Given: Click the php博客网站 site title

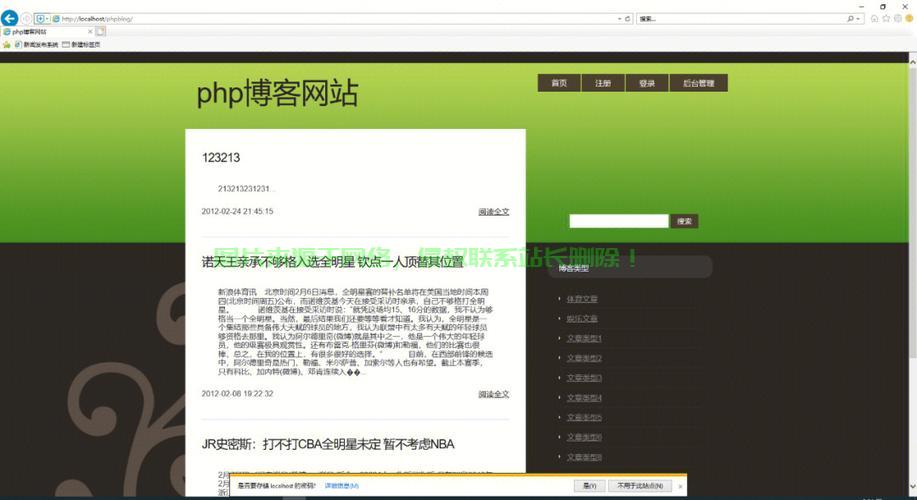Looking at the screenshot, I should click(x=277, y=94).
